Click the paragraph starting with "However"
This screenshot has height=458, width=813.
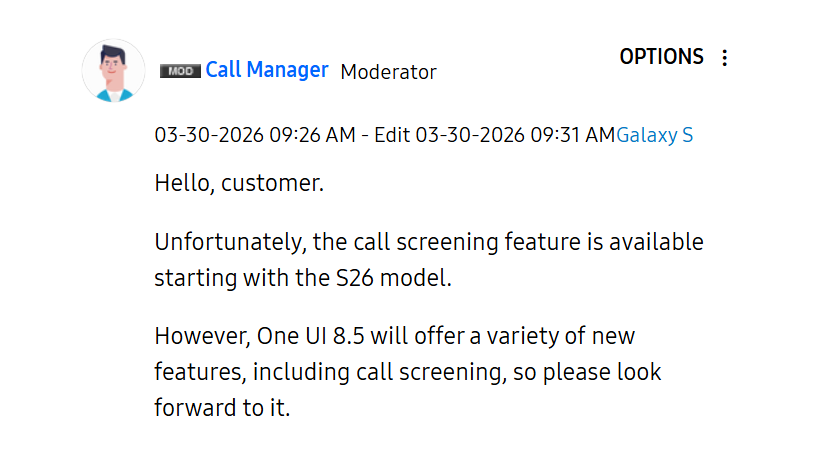coord(407,371)
